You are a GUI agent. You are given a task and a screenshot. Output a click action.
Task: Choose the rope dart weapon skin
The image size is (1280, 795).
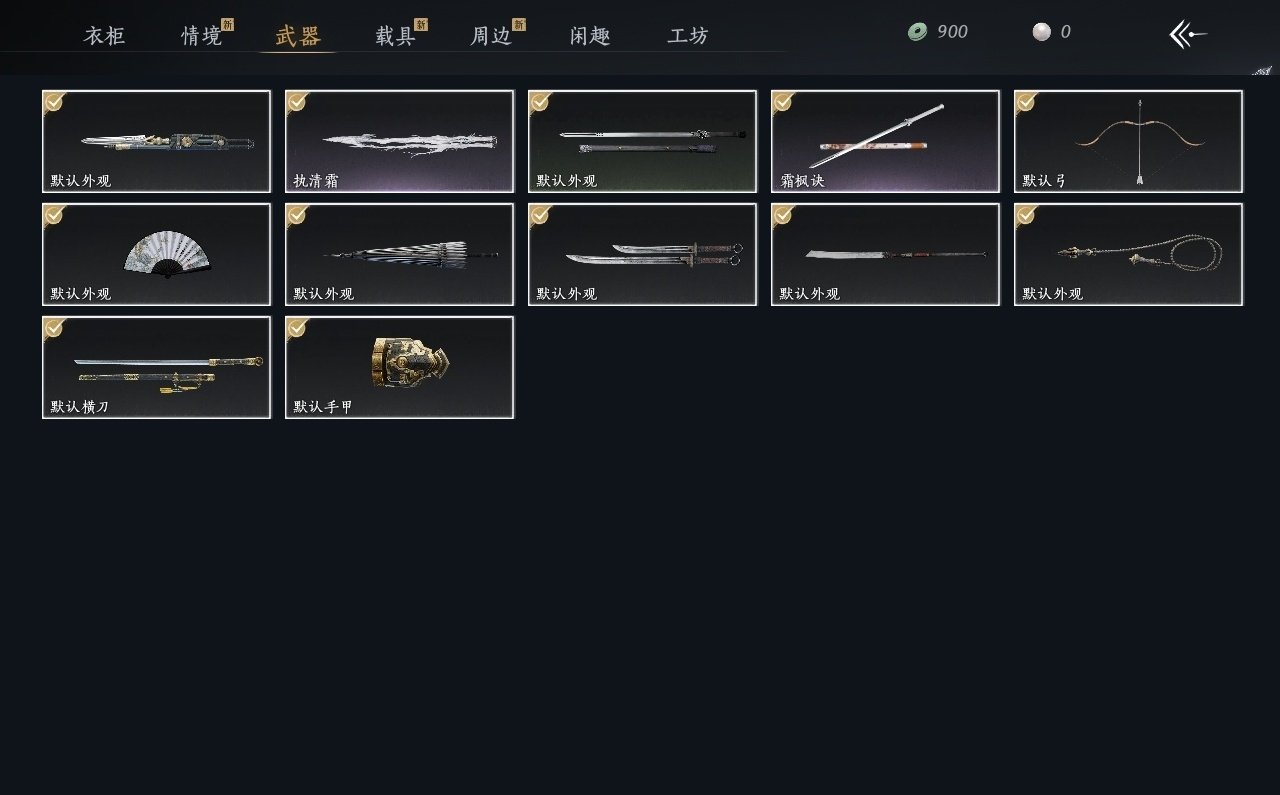(x=1129, y=255)
